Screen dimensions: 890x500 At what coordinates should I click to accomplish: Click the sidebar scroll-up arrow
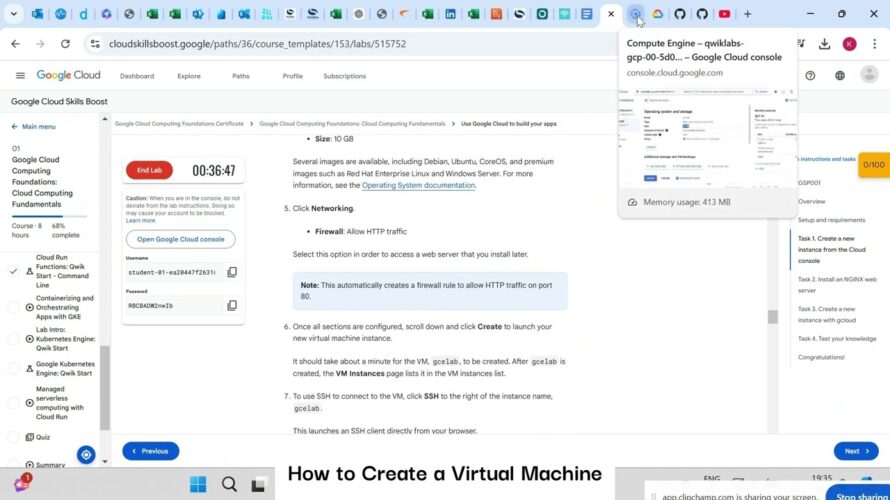coord(104,119)
